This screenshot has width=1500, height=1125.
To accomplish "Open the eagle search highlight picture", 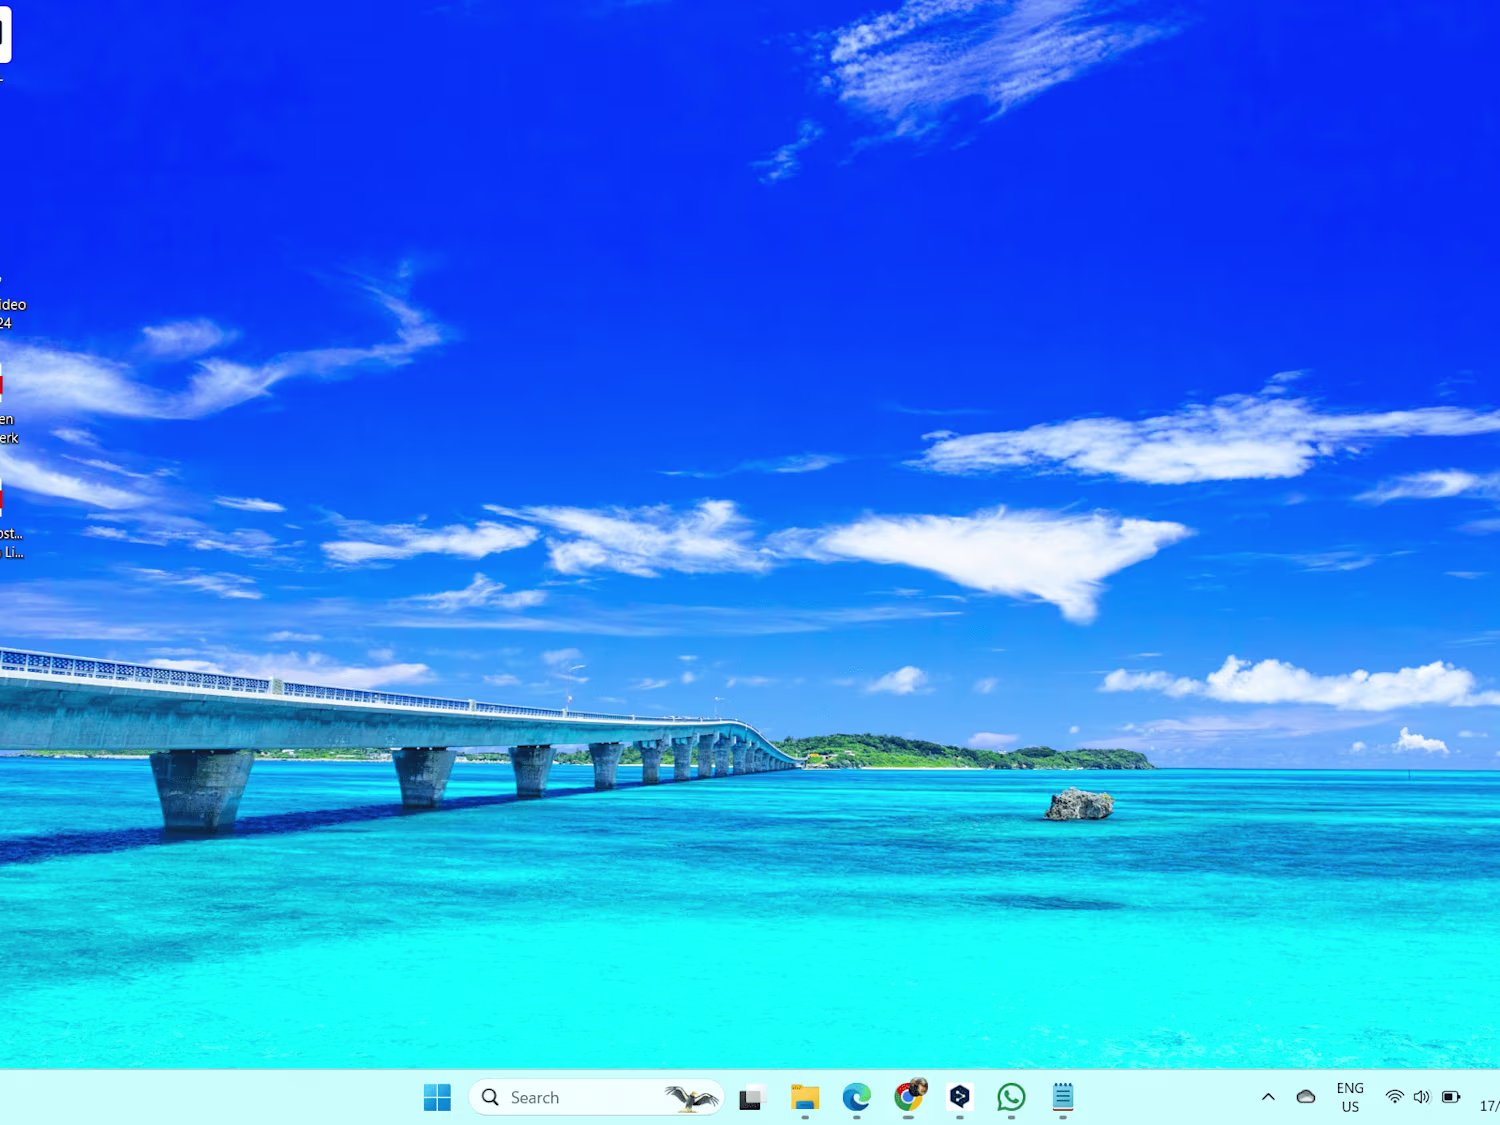I will (692, 1098).
